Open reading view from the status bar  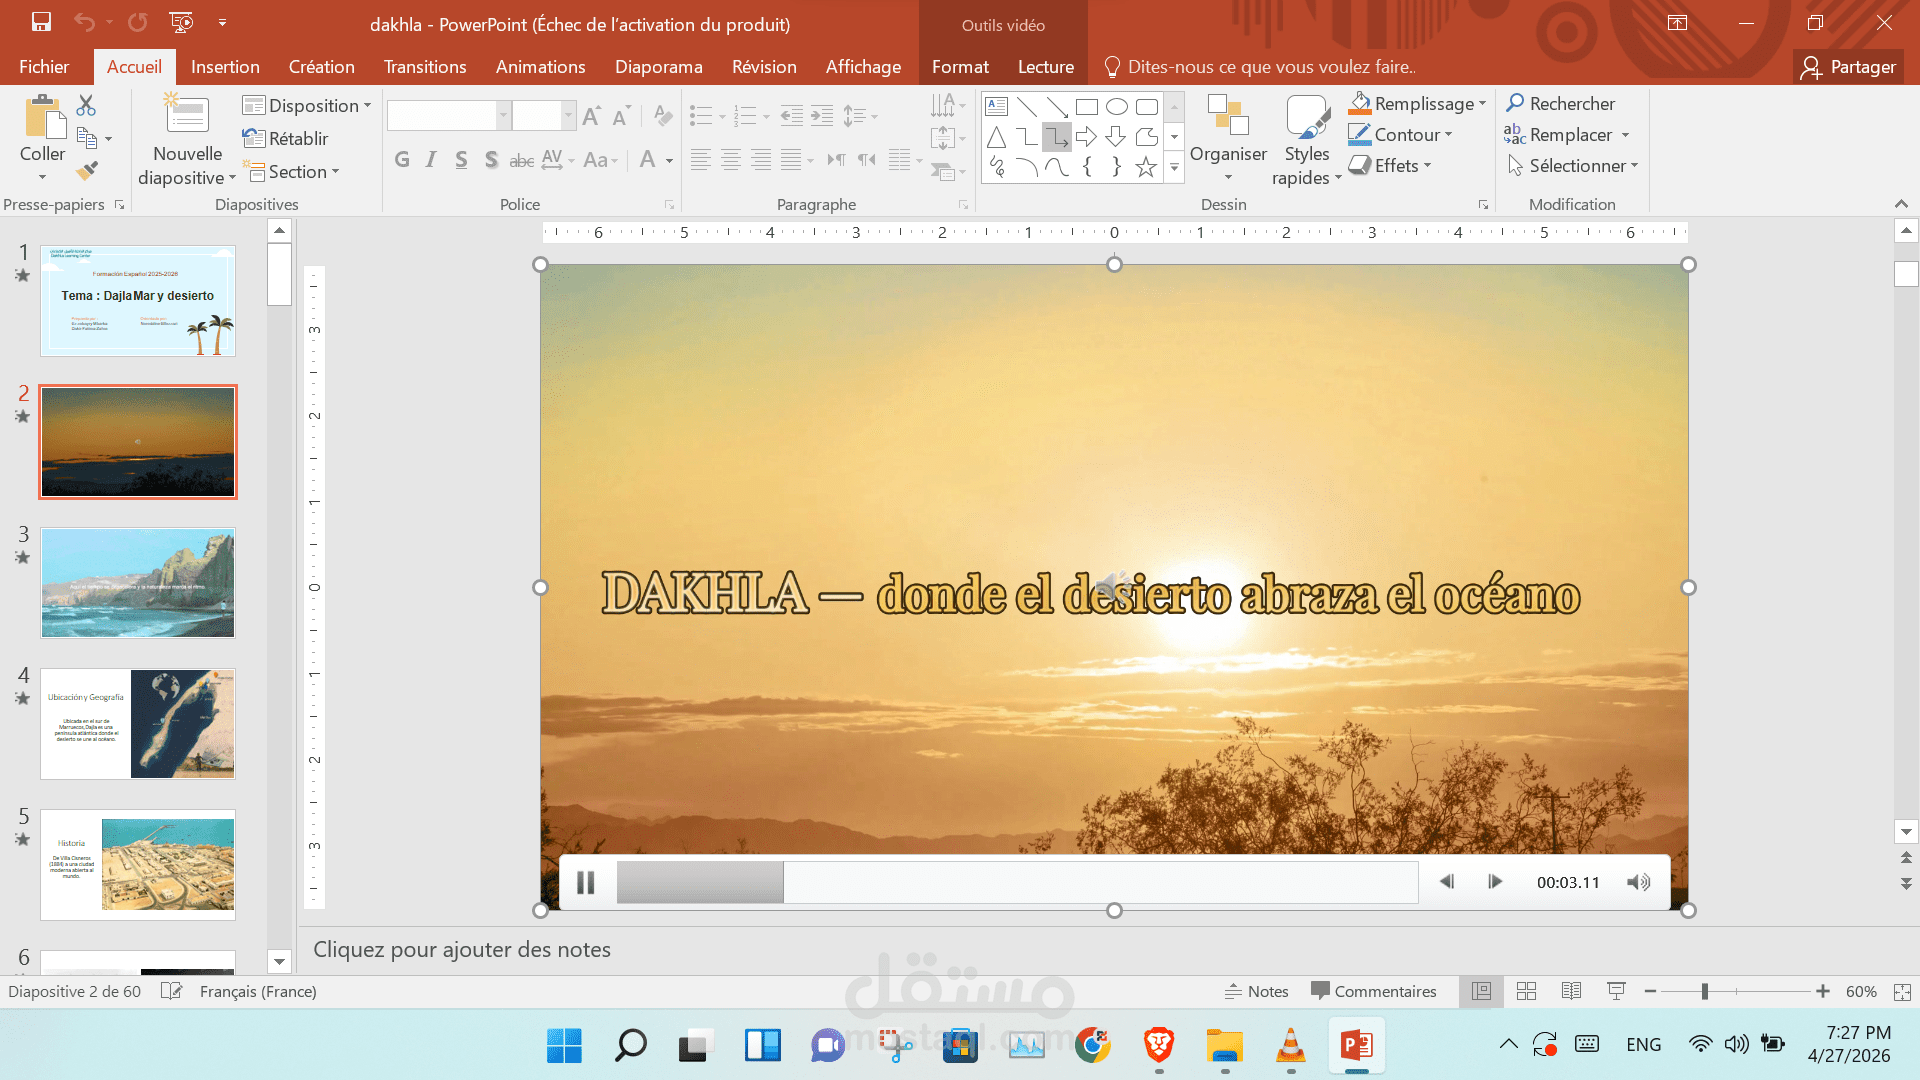tap(1571, 991)
